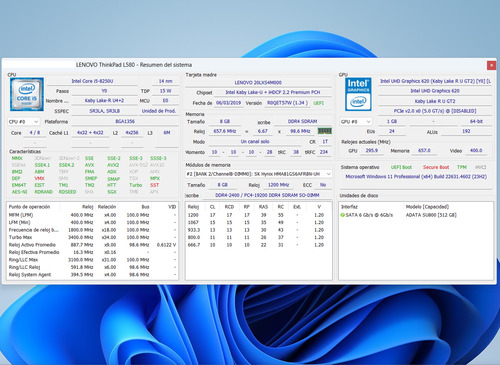Select the Un canal solo mode field
The height and width of the screenshot is (365, 500).
[x=255, y=141]
